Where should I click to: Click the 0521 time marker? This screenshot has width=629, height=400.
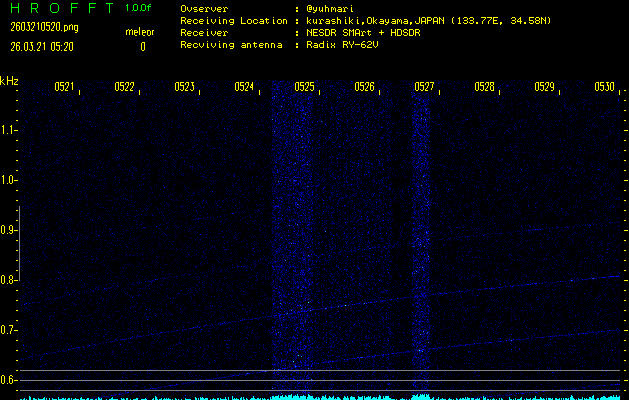[x=64, y=87]
